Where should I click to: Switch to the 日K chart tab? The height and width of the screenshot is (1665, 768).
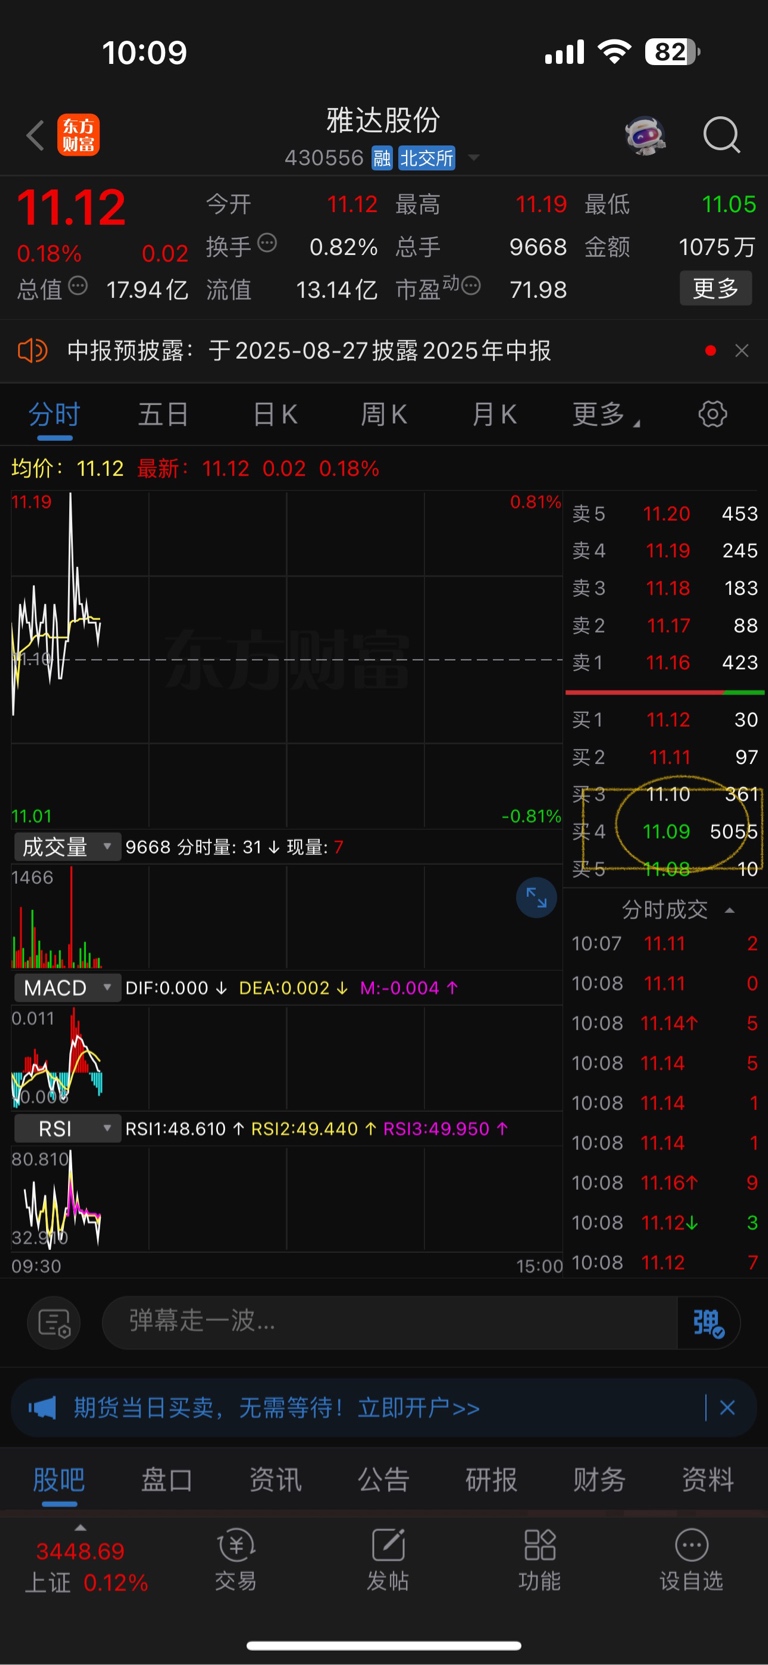(275, 414)
